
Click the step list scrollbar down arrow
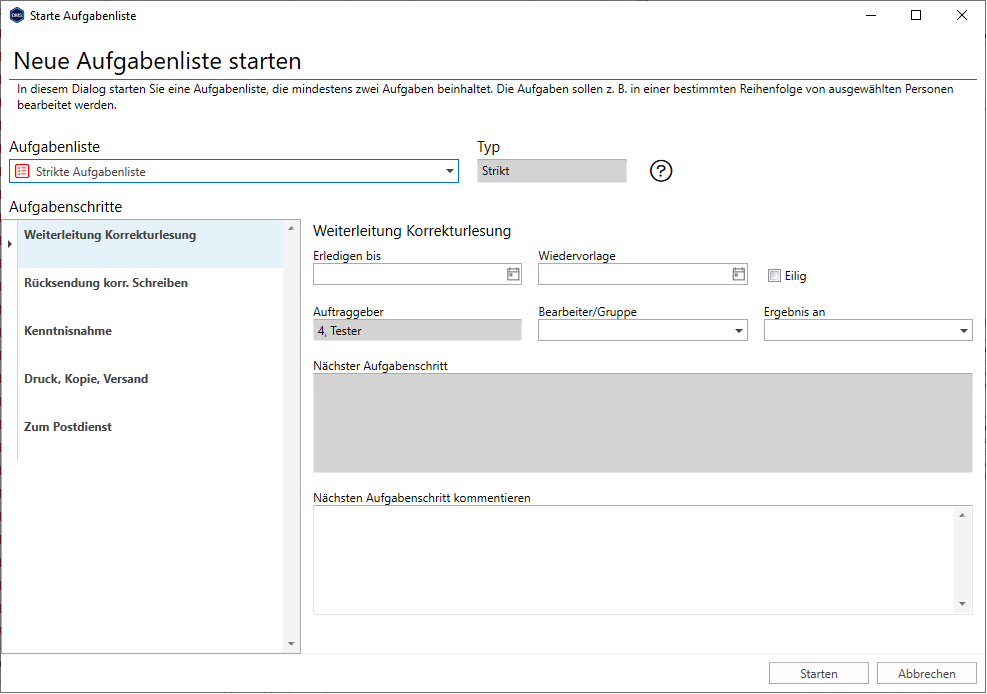click(x=291, y=644)
